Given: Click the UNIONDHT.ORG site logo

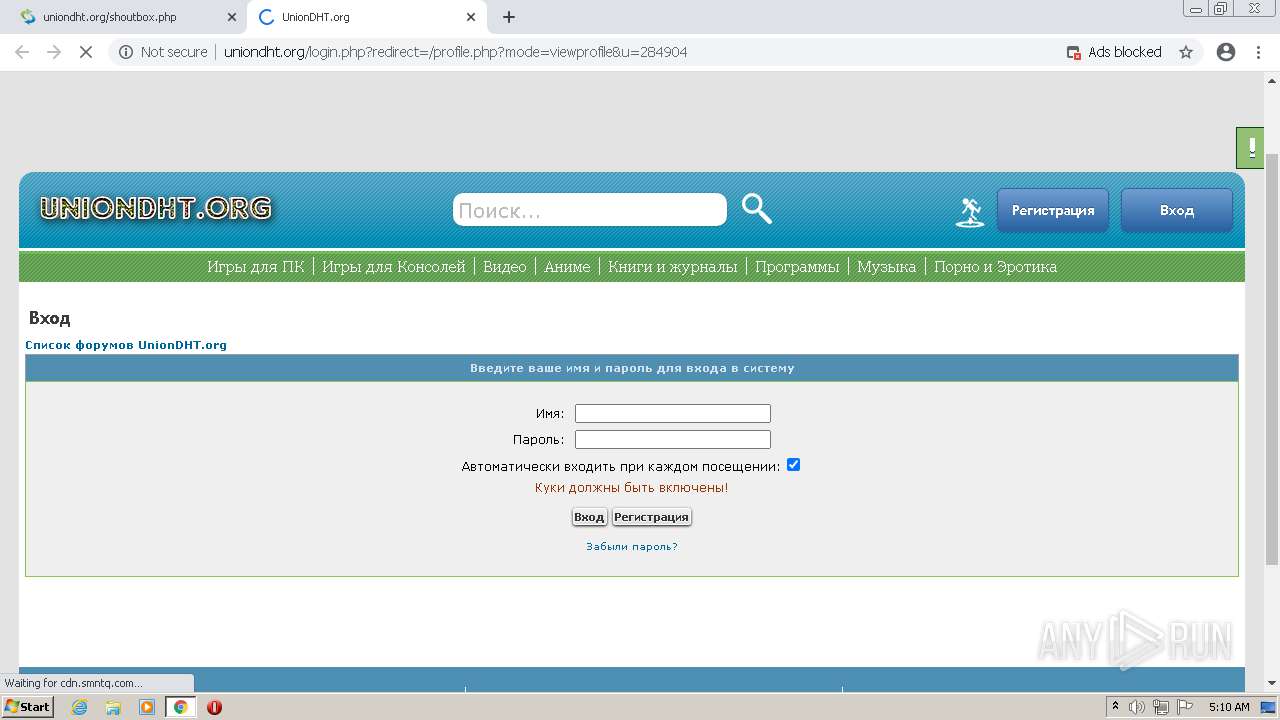Looking at the screenshot, I should click(x=156, y=208).
